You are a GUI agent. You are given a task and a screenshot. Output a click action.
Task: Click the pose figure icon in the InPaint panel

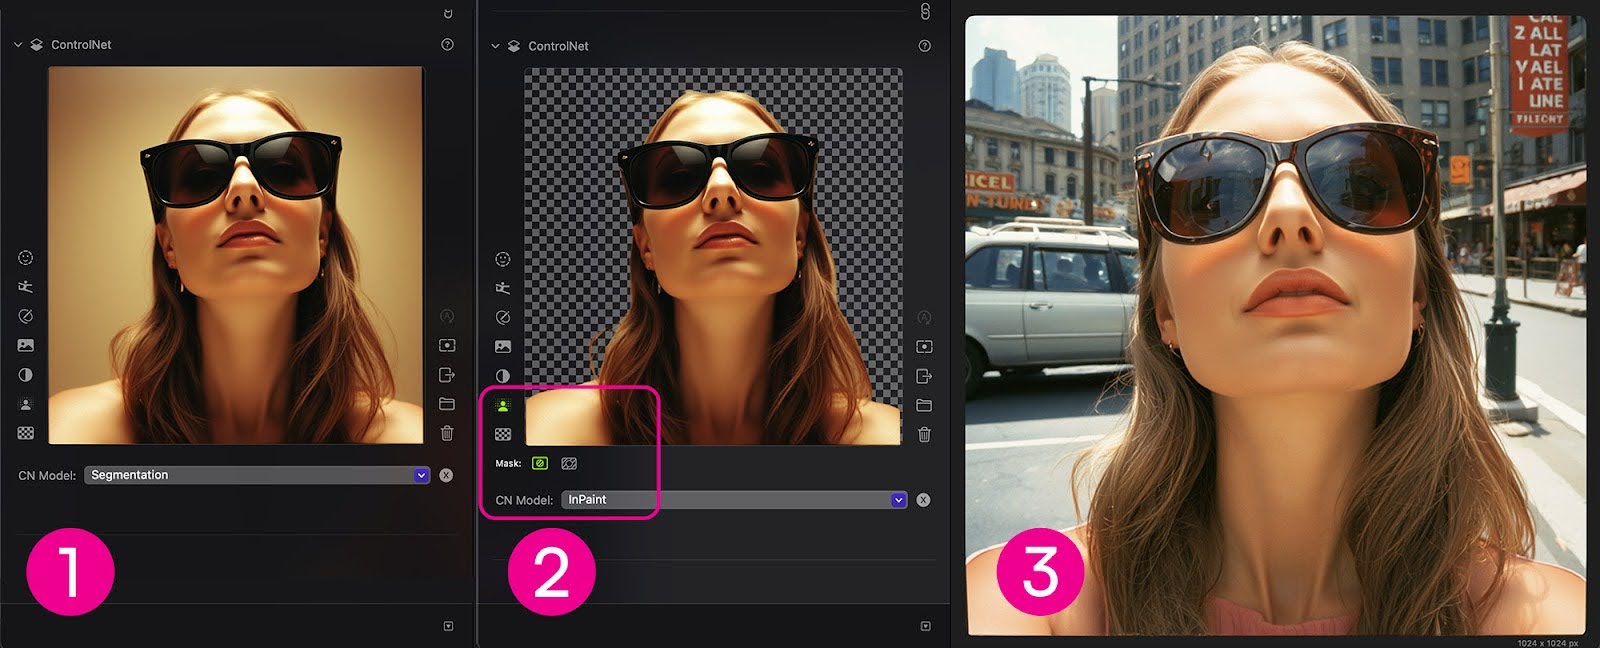point(503,288)
